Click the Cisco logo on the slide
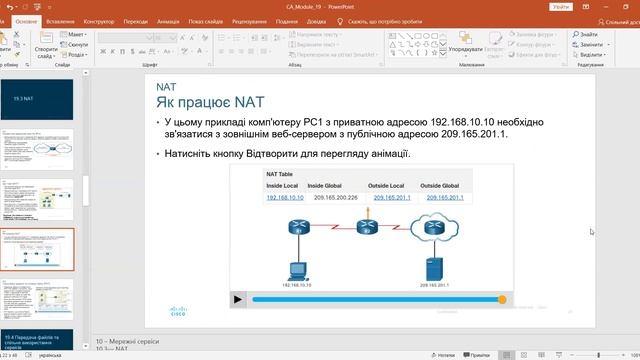Viewport: 640px width, 360px height. coord(178,311)
